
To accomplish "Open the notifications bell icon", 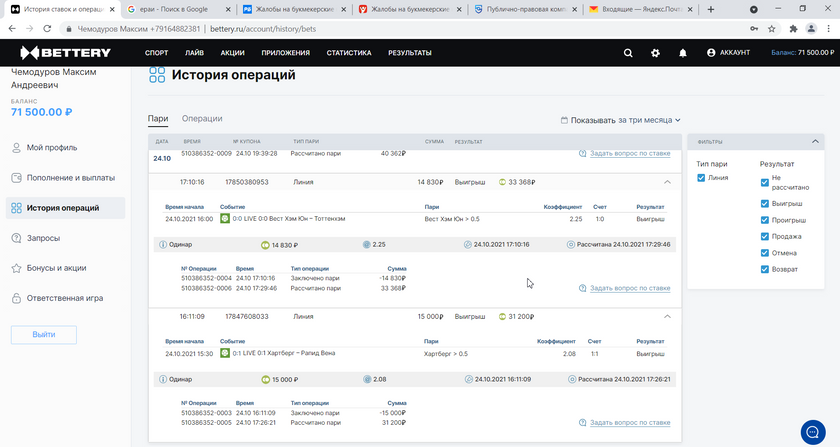I will [682, 53].
